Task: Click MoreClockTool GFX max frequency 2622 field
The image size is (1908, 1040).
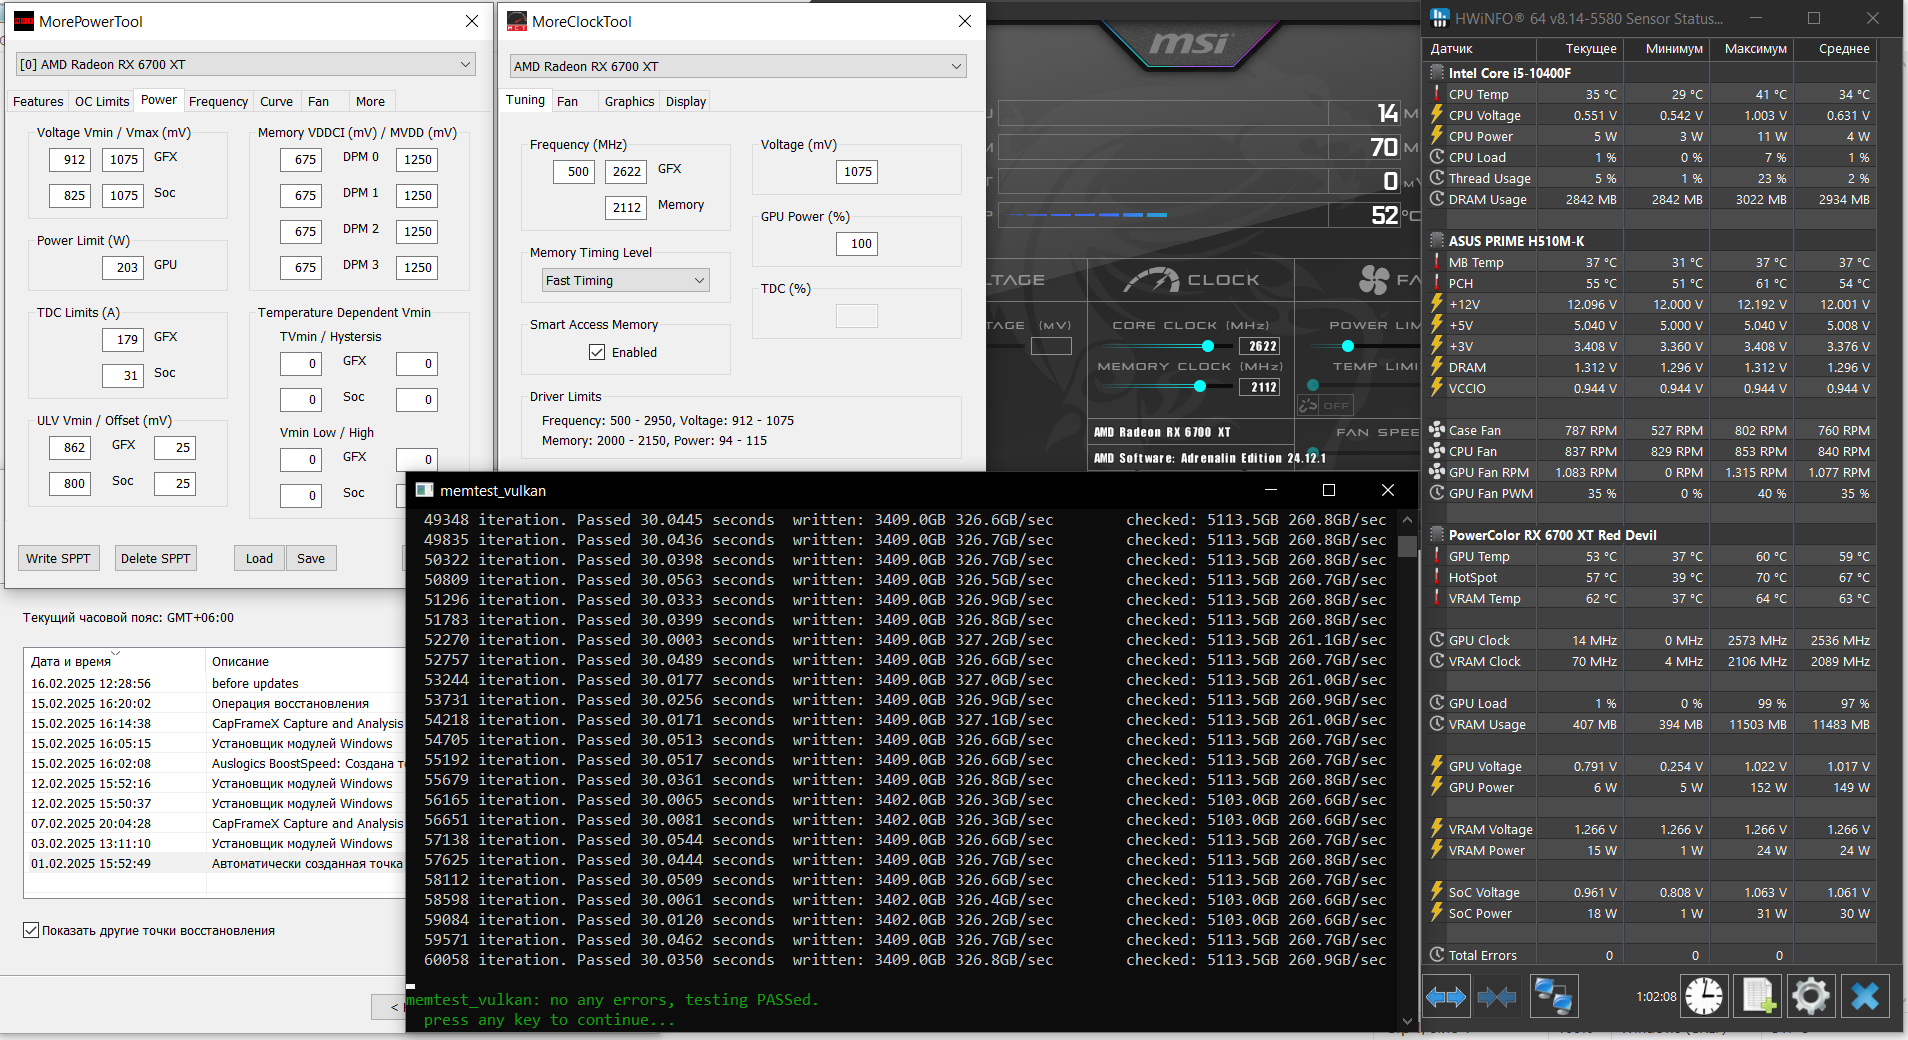Action: click(x=626, y=171)
